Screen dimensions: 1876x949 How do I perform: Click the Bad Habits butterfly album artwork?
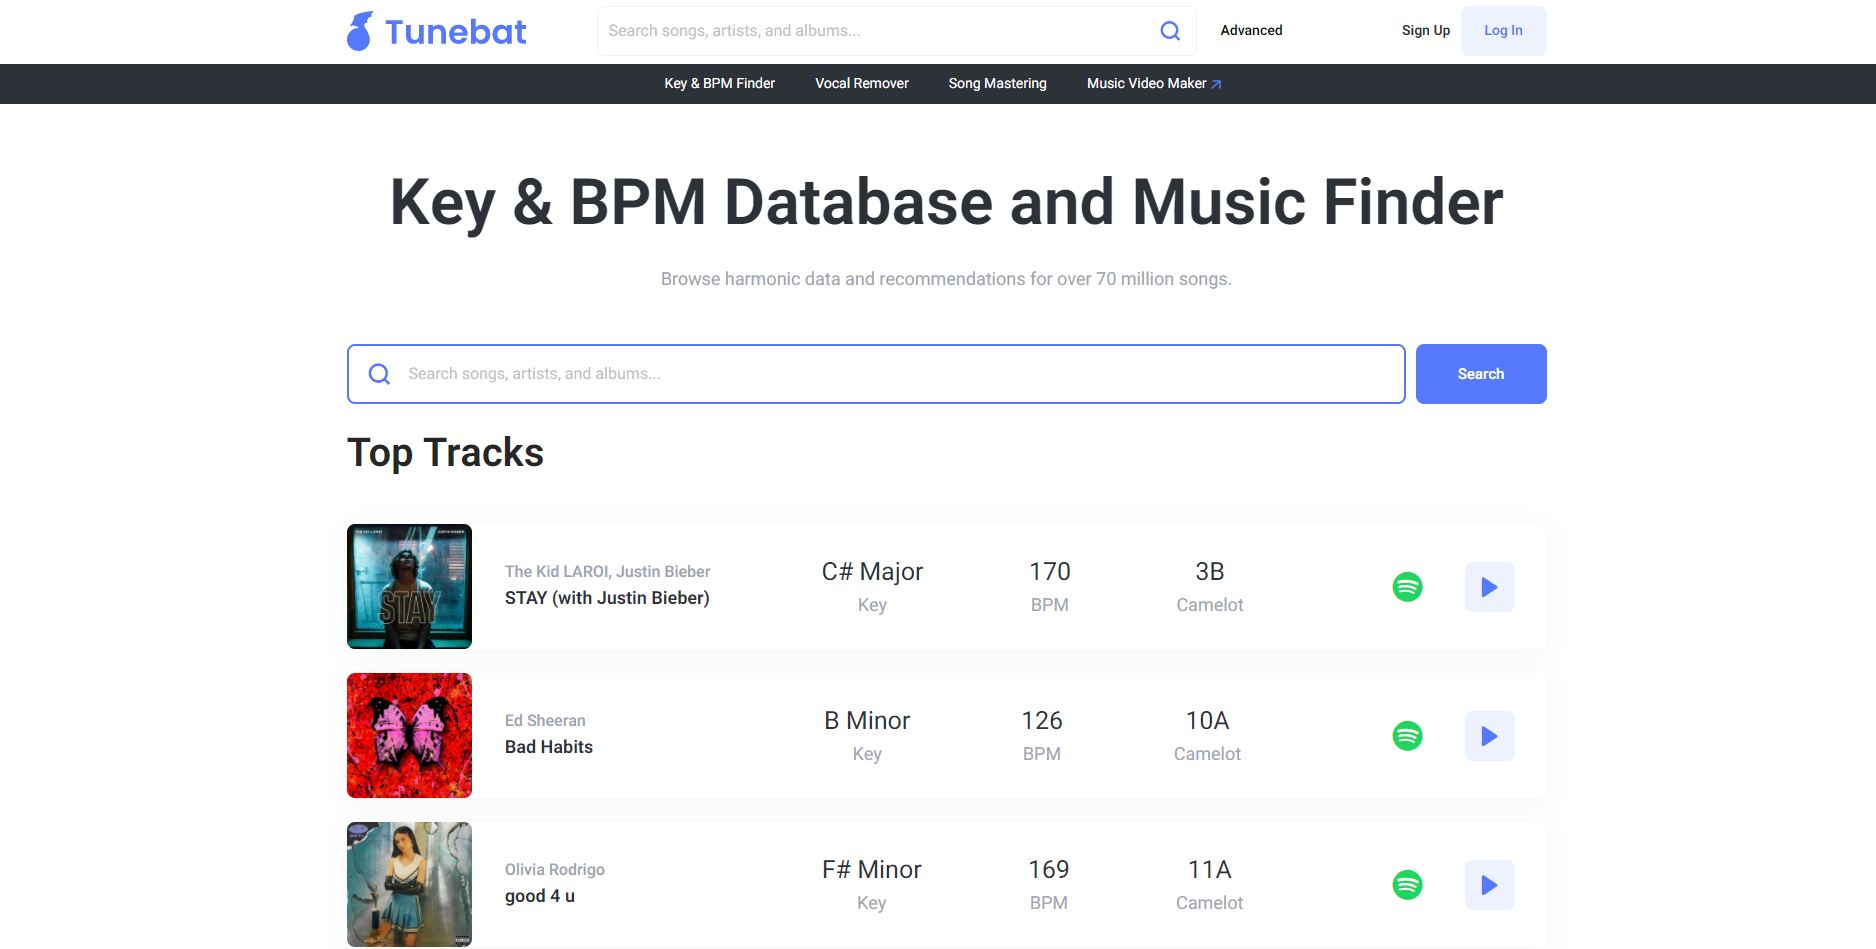409,735
